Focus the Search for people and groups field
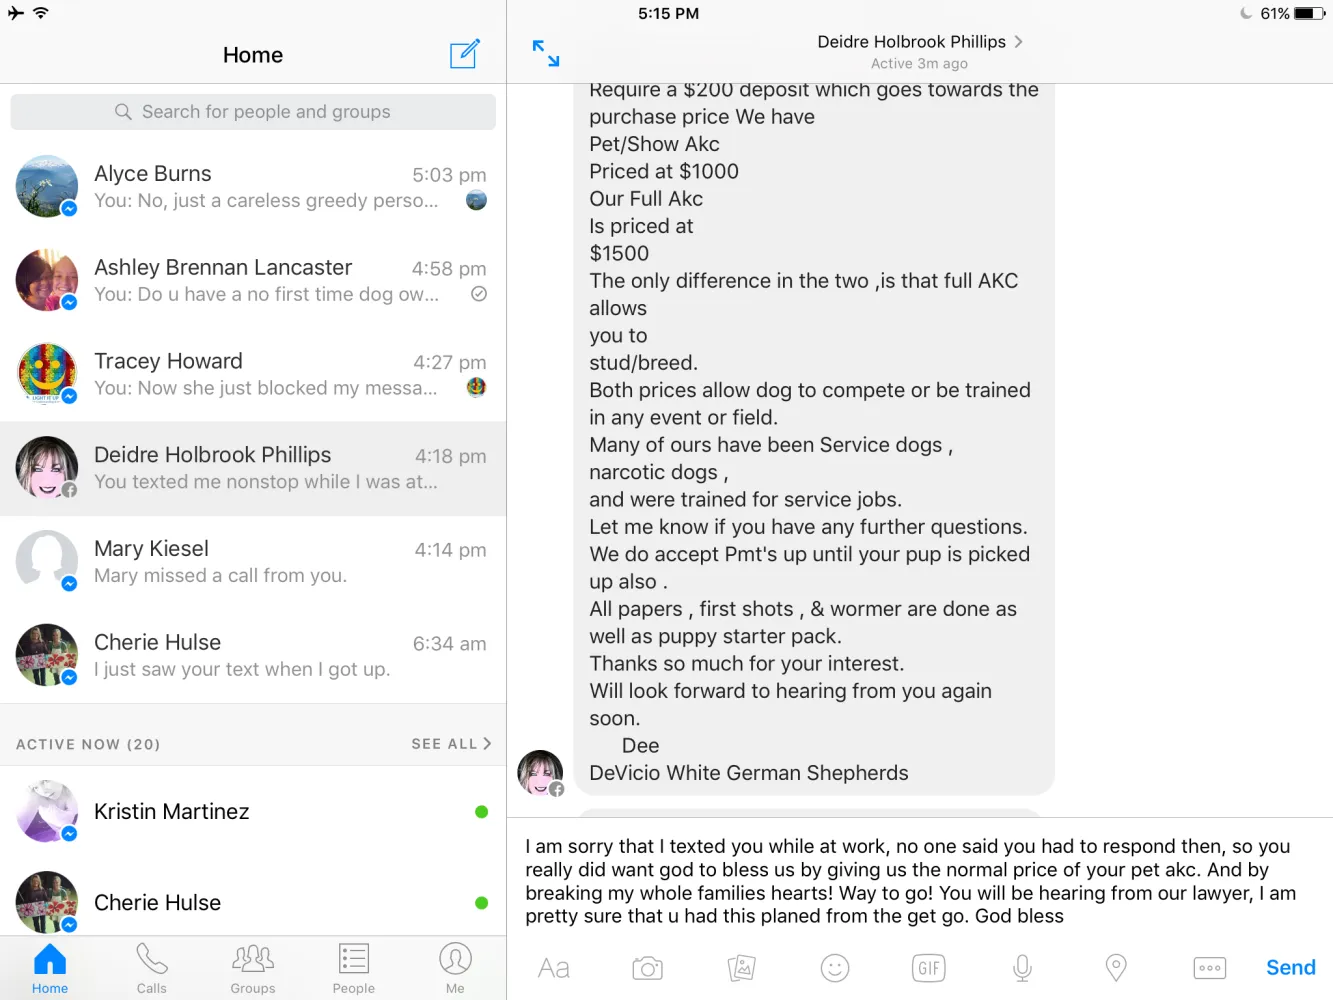 point(253,112)
